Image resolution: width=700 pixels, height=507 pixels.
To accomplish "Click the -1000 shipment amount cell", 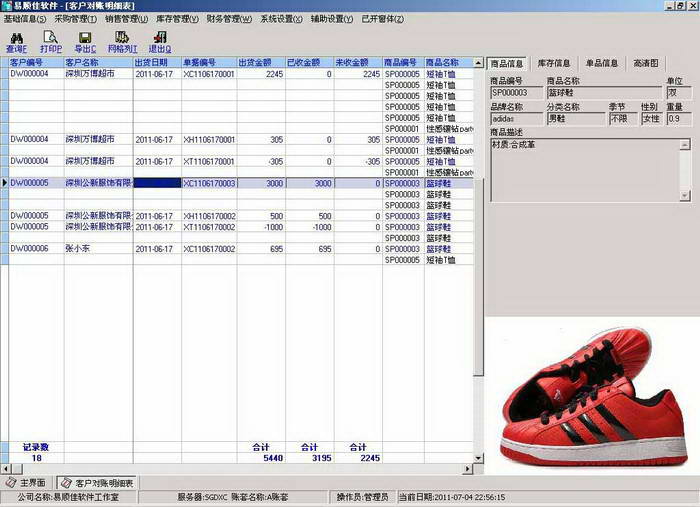I will click(261, 227).
